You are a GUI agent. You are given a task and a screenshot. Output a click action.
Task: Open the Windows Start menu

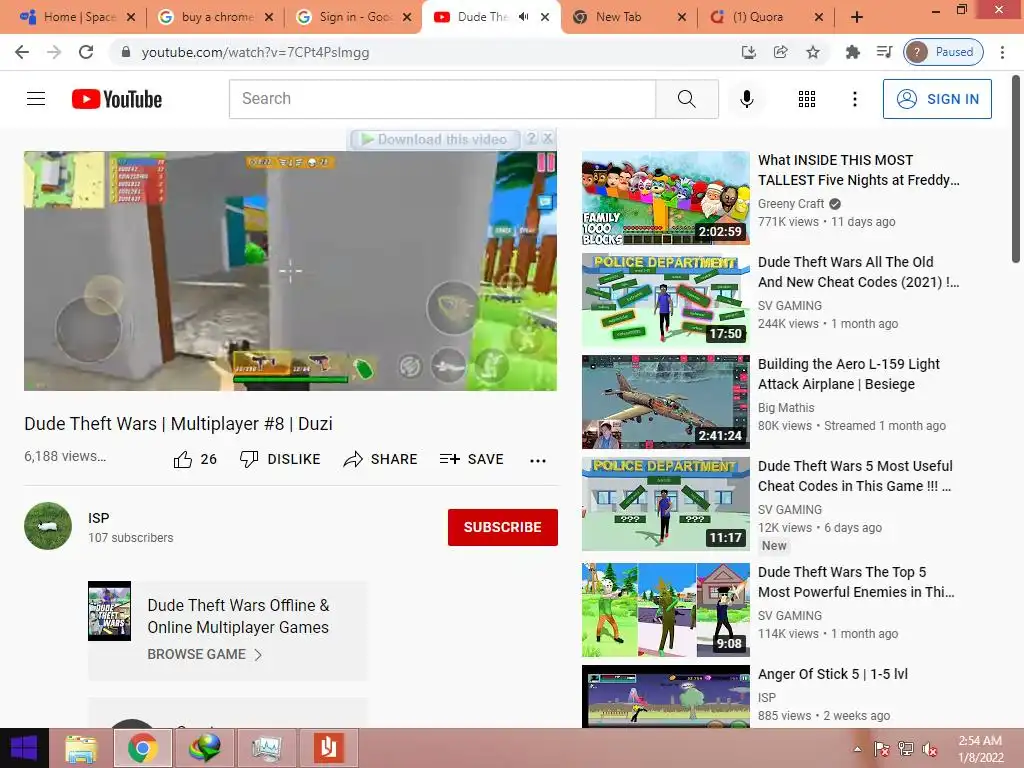point(24,748)
